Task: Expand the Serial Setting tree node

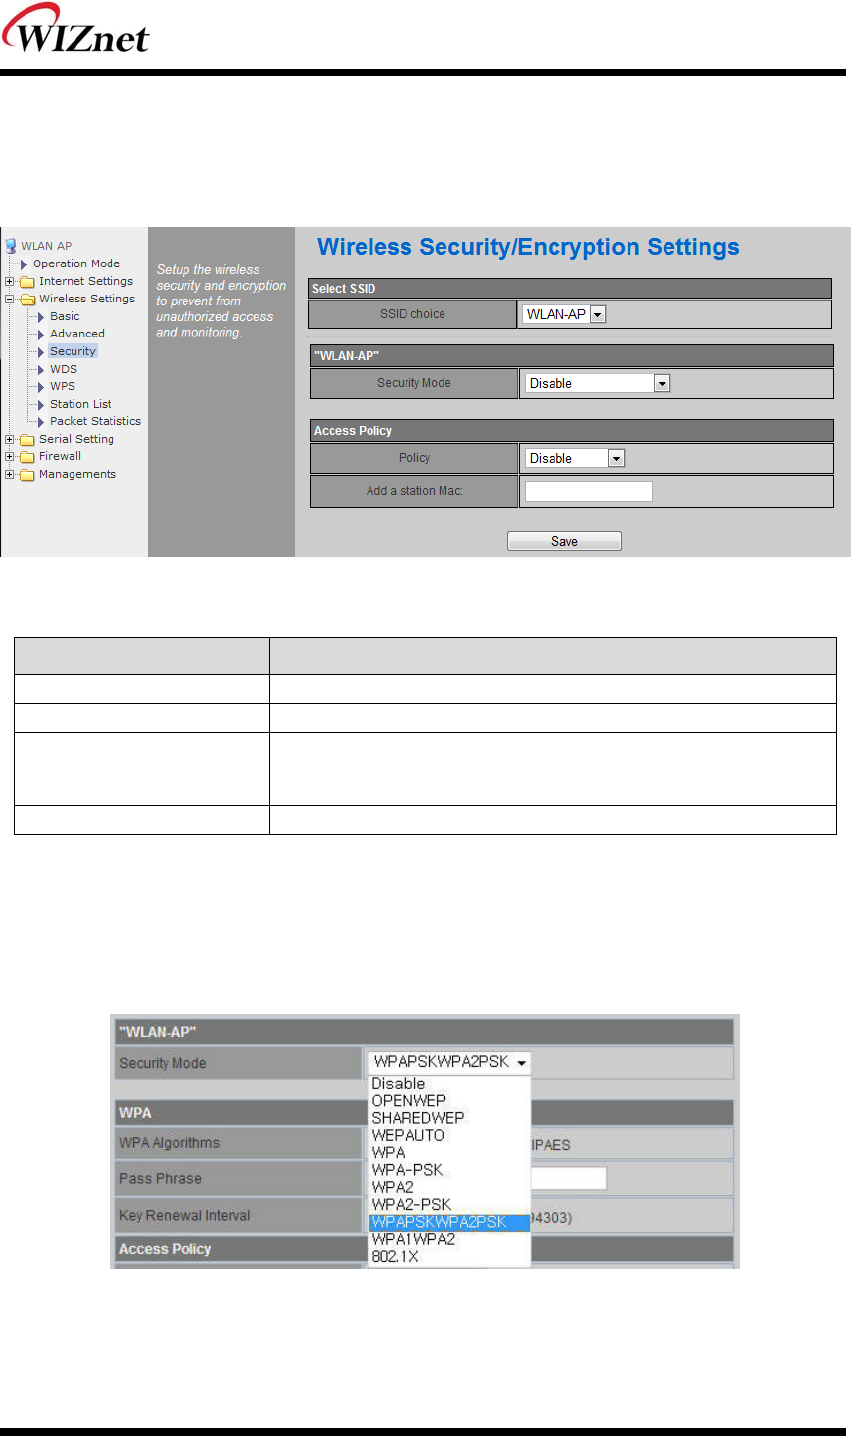Action: click(x=10, y=439)
